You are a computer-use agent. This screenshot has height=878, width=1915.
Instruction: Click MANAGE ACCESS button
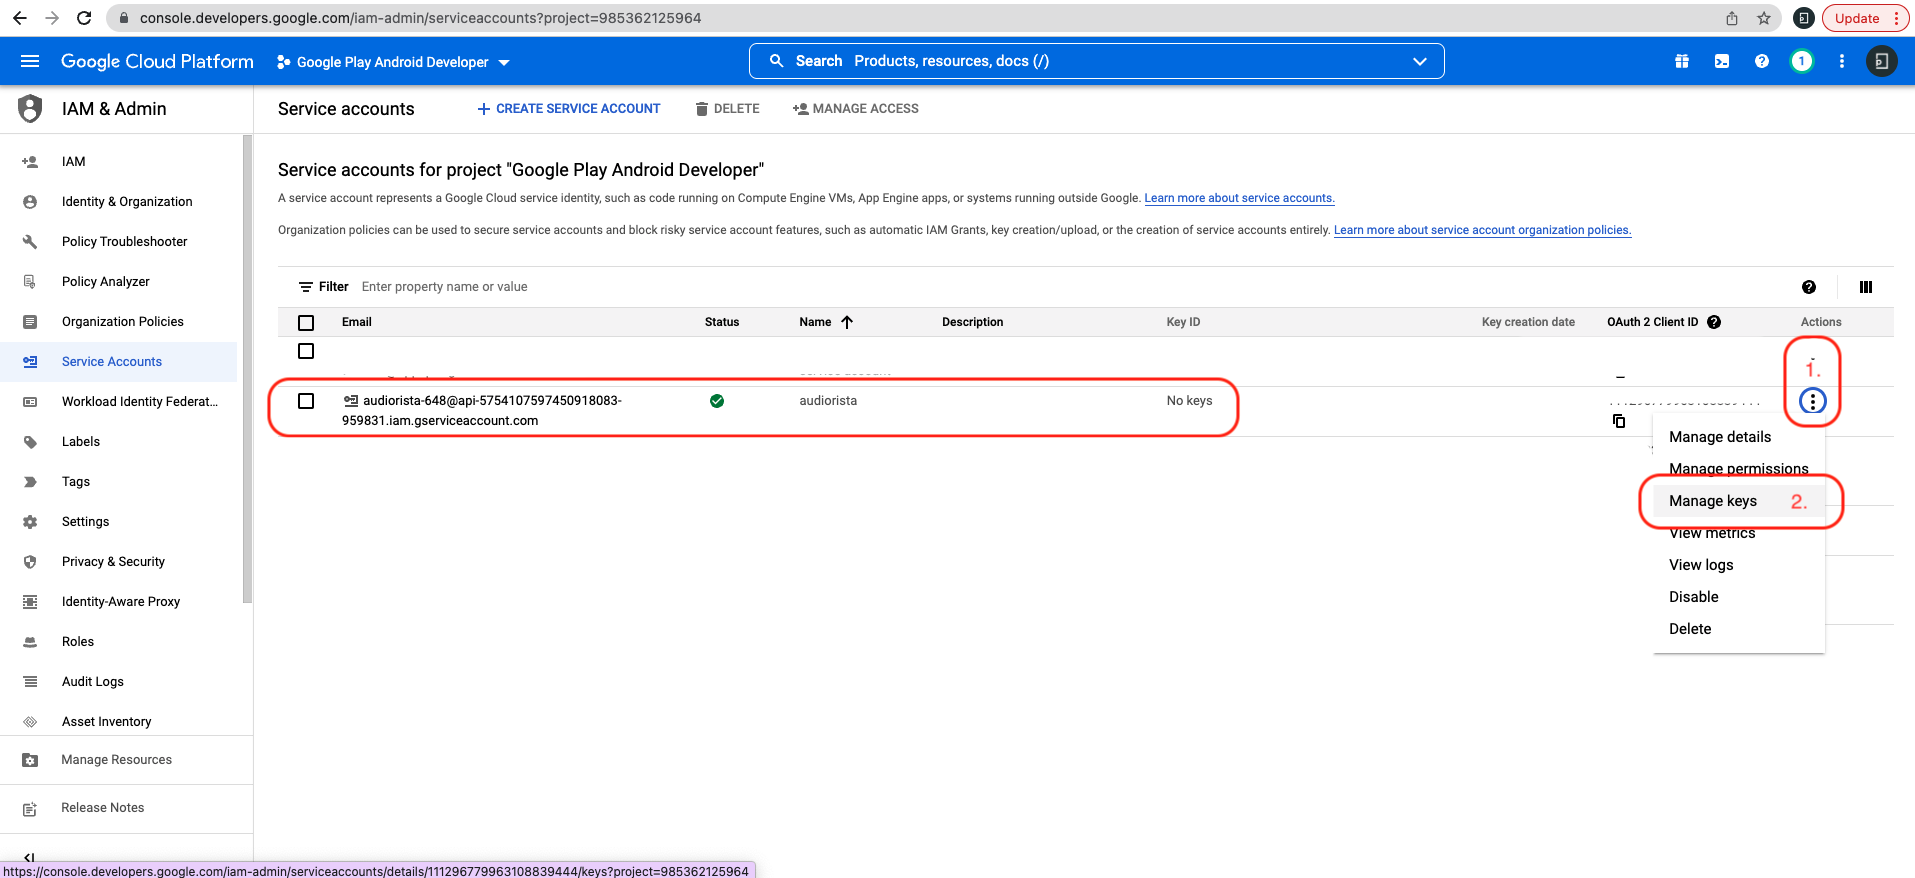[x=855, y=108]
